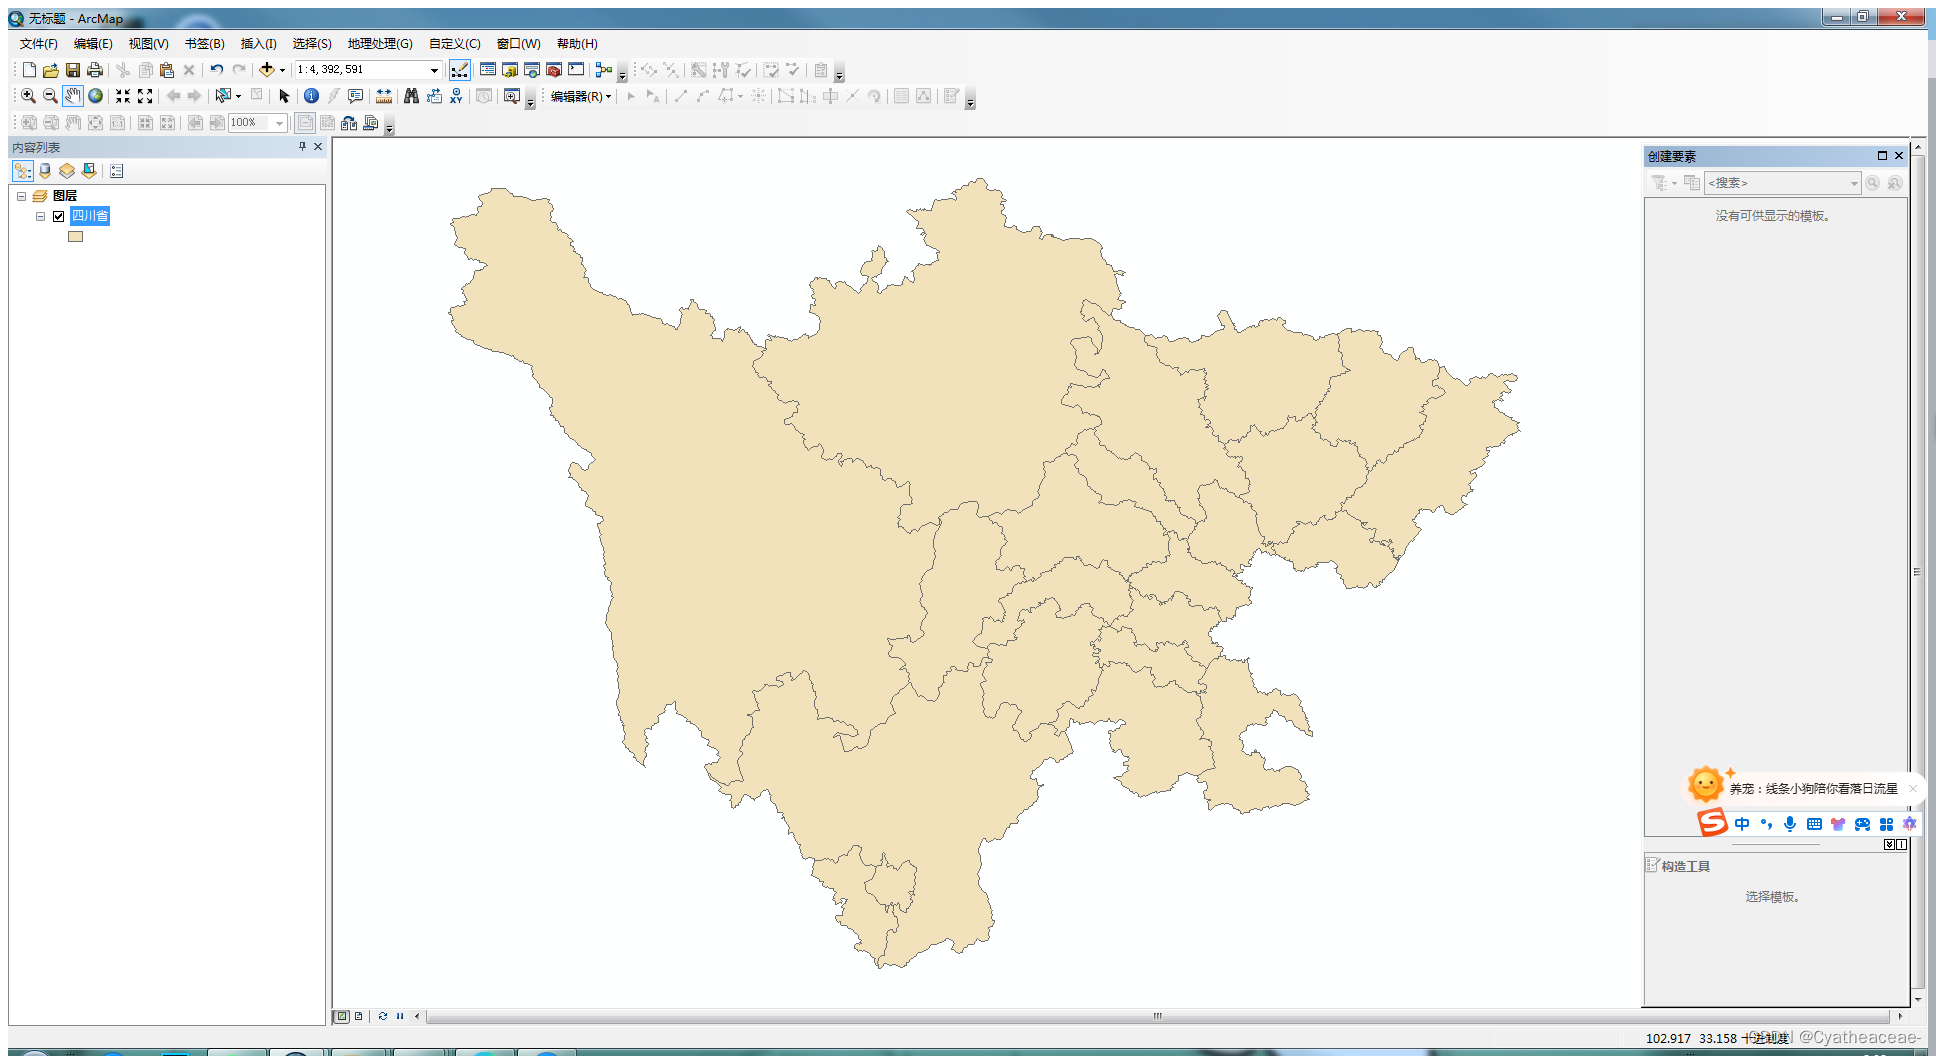Zoom to full extent globe
Screen dimensions: 1936x1056
[95, 96]
